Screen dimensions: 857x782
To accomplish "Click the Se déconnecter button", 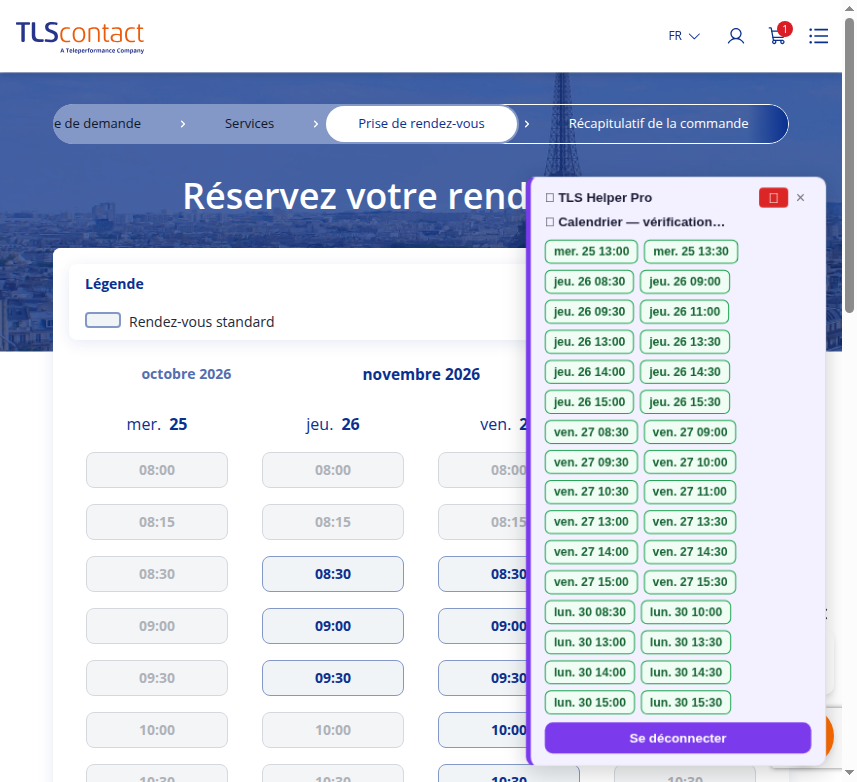I will pos(678,738).
